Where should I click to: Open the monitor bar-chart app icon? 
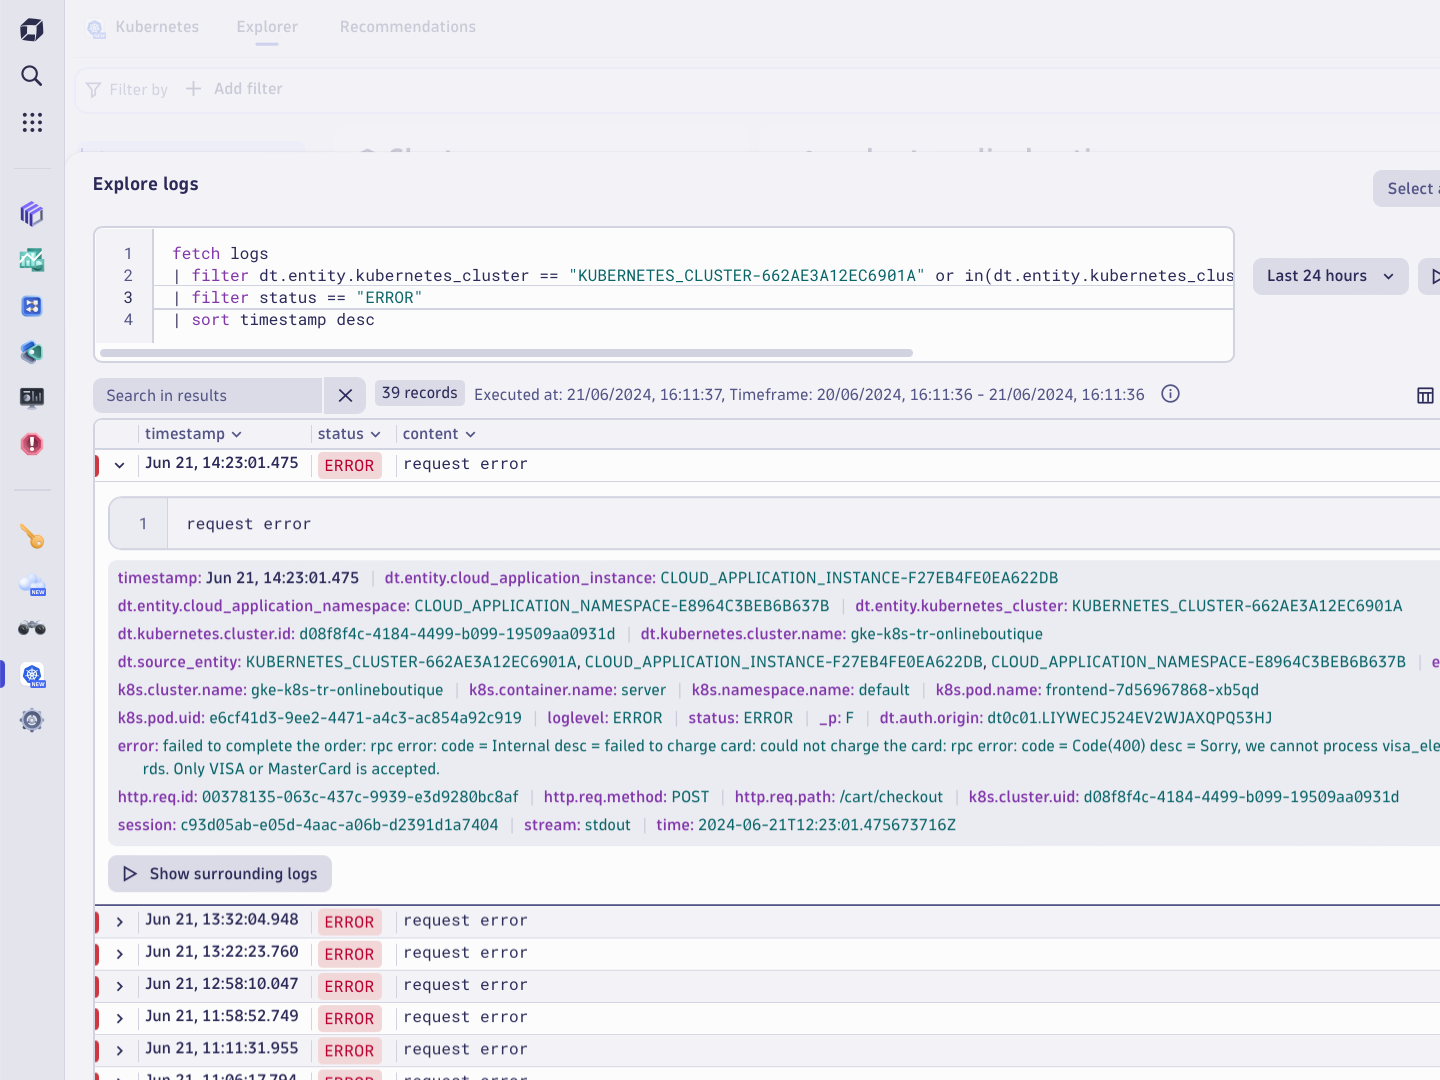pyautogui.click(x=32, y=398)
